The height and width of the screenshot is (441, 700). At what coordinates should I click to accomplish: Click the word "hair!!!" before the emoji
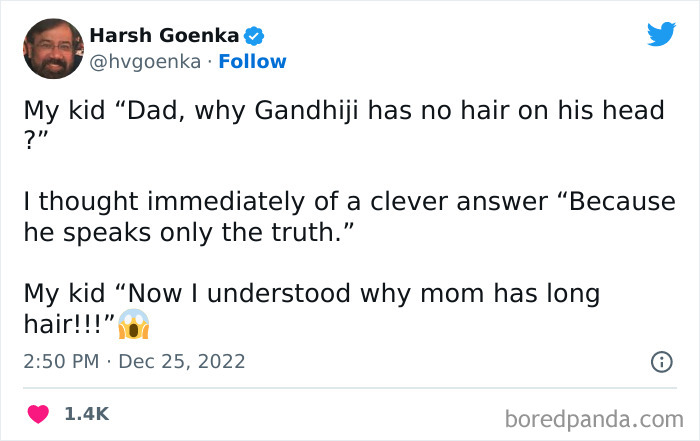tap(68, 322)
